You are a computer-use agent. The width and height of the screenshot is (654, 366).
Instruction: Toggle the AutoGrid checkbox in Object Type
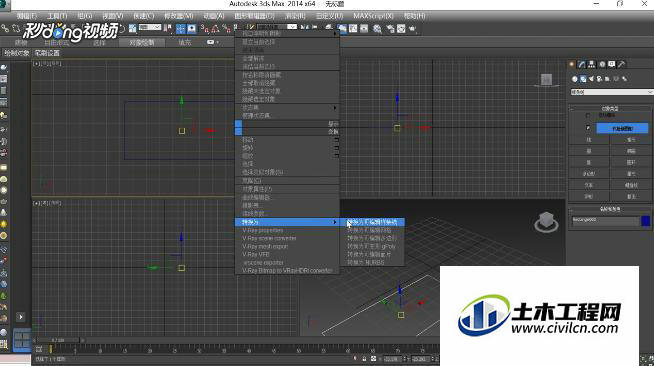588,115
